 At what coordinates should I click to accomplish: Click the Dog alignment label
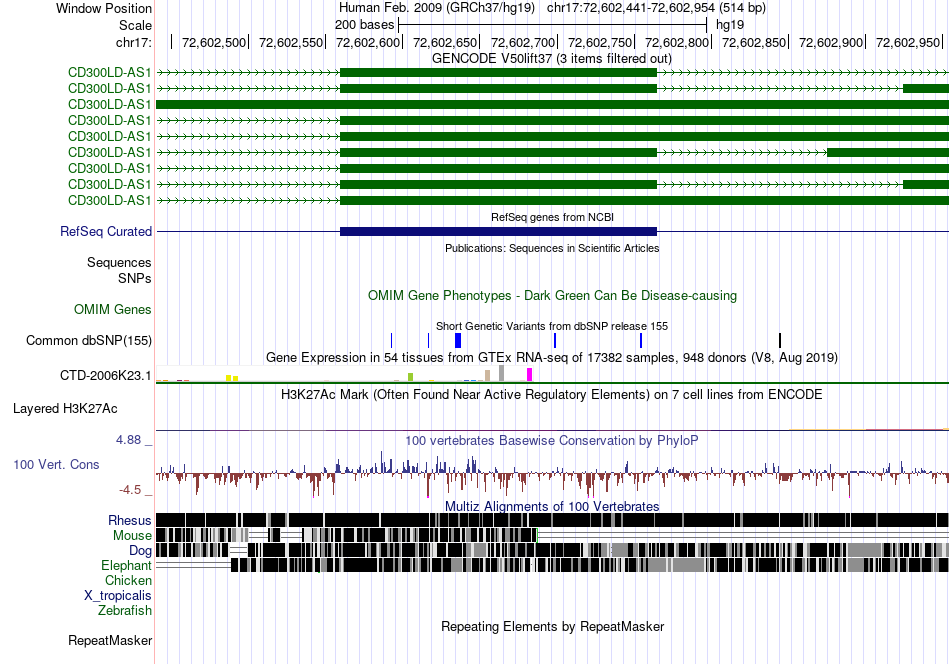[x=140, y=551]
